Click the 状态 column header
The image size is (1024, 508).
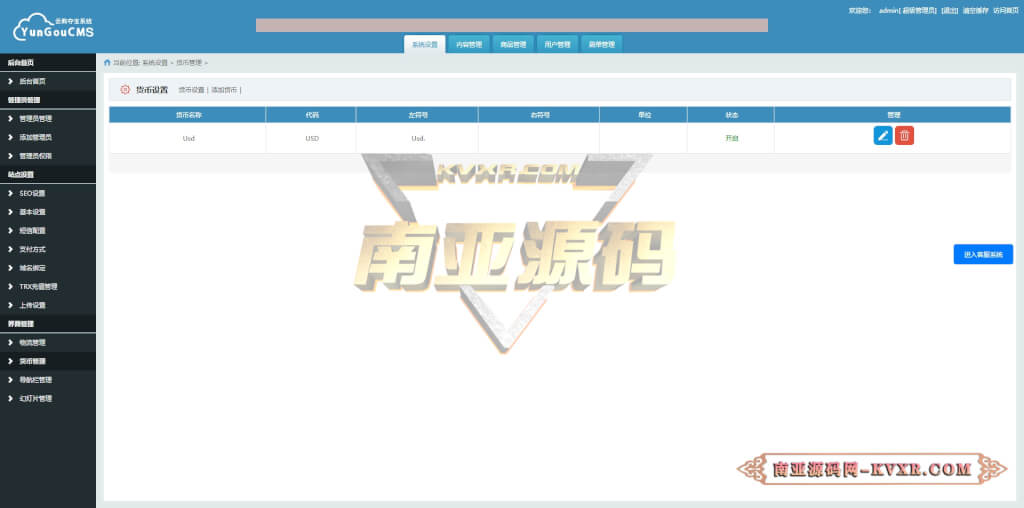(731, 115)
